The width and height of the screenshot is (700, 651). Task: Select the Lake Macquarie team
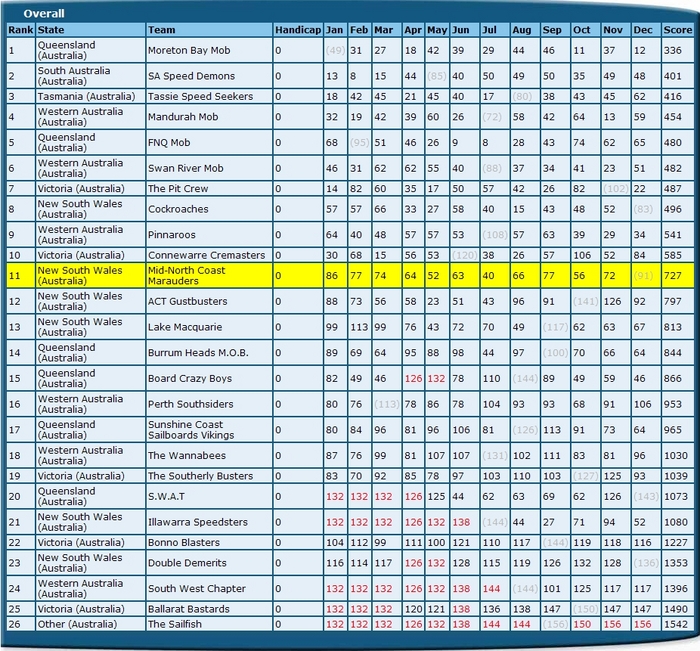pos(185,327)
